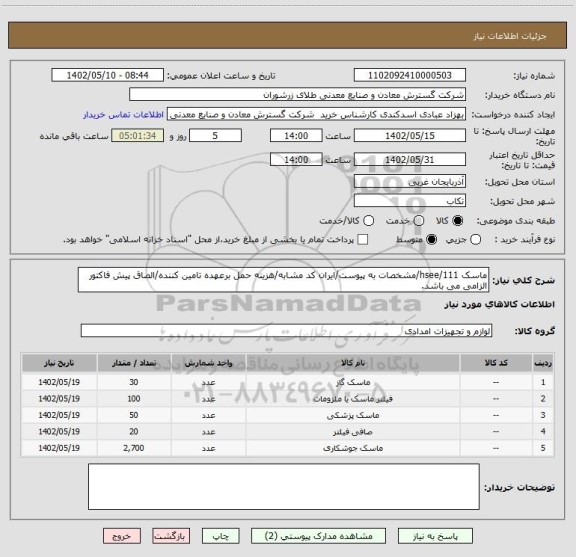The width and height of the screenshot is (576, 557).
Task: Click the تاریخ نیاز column header
Action: [x=59, y=363]
